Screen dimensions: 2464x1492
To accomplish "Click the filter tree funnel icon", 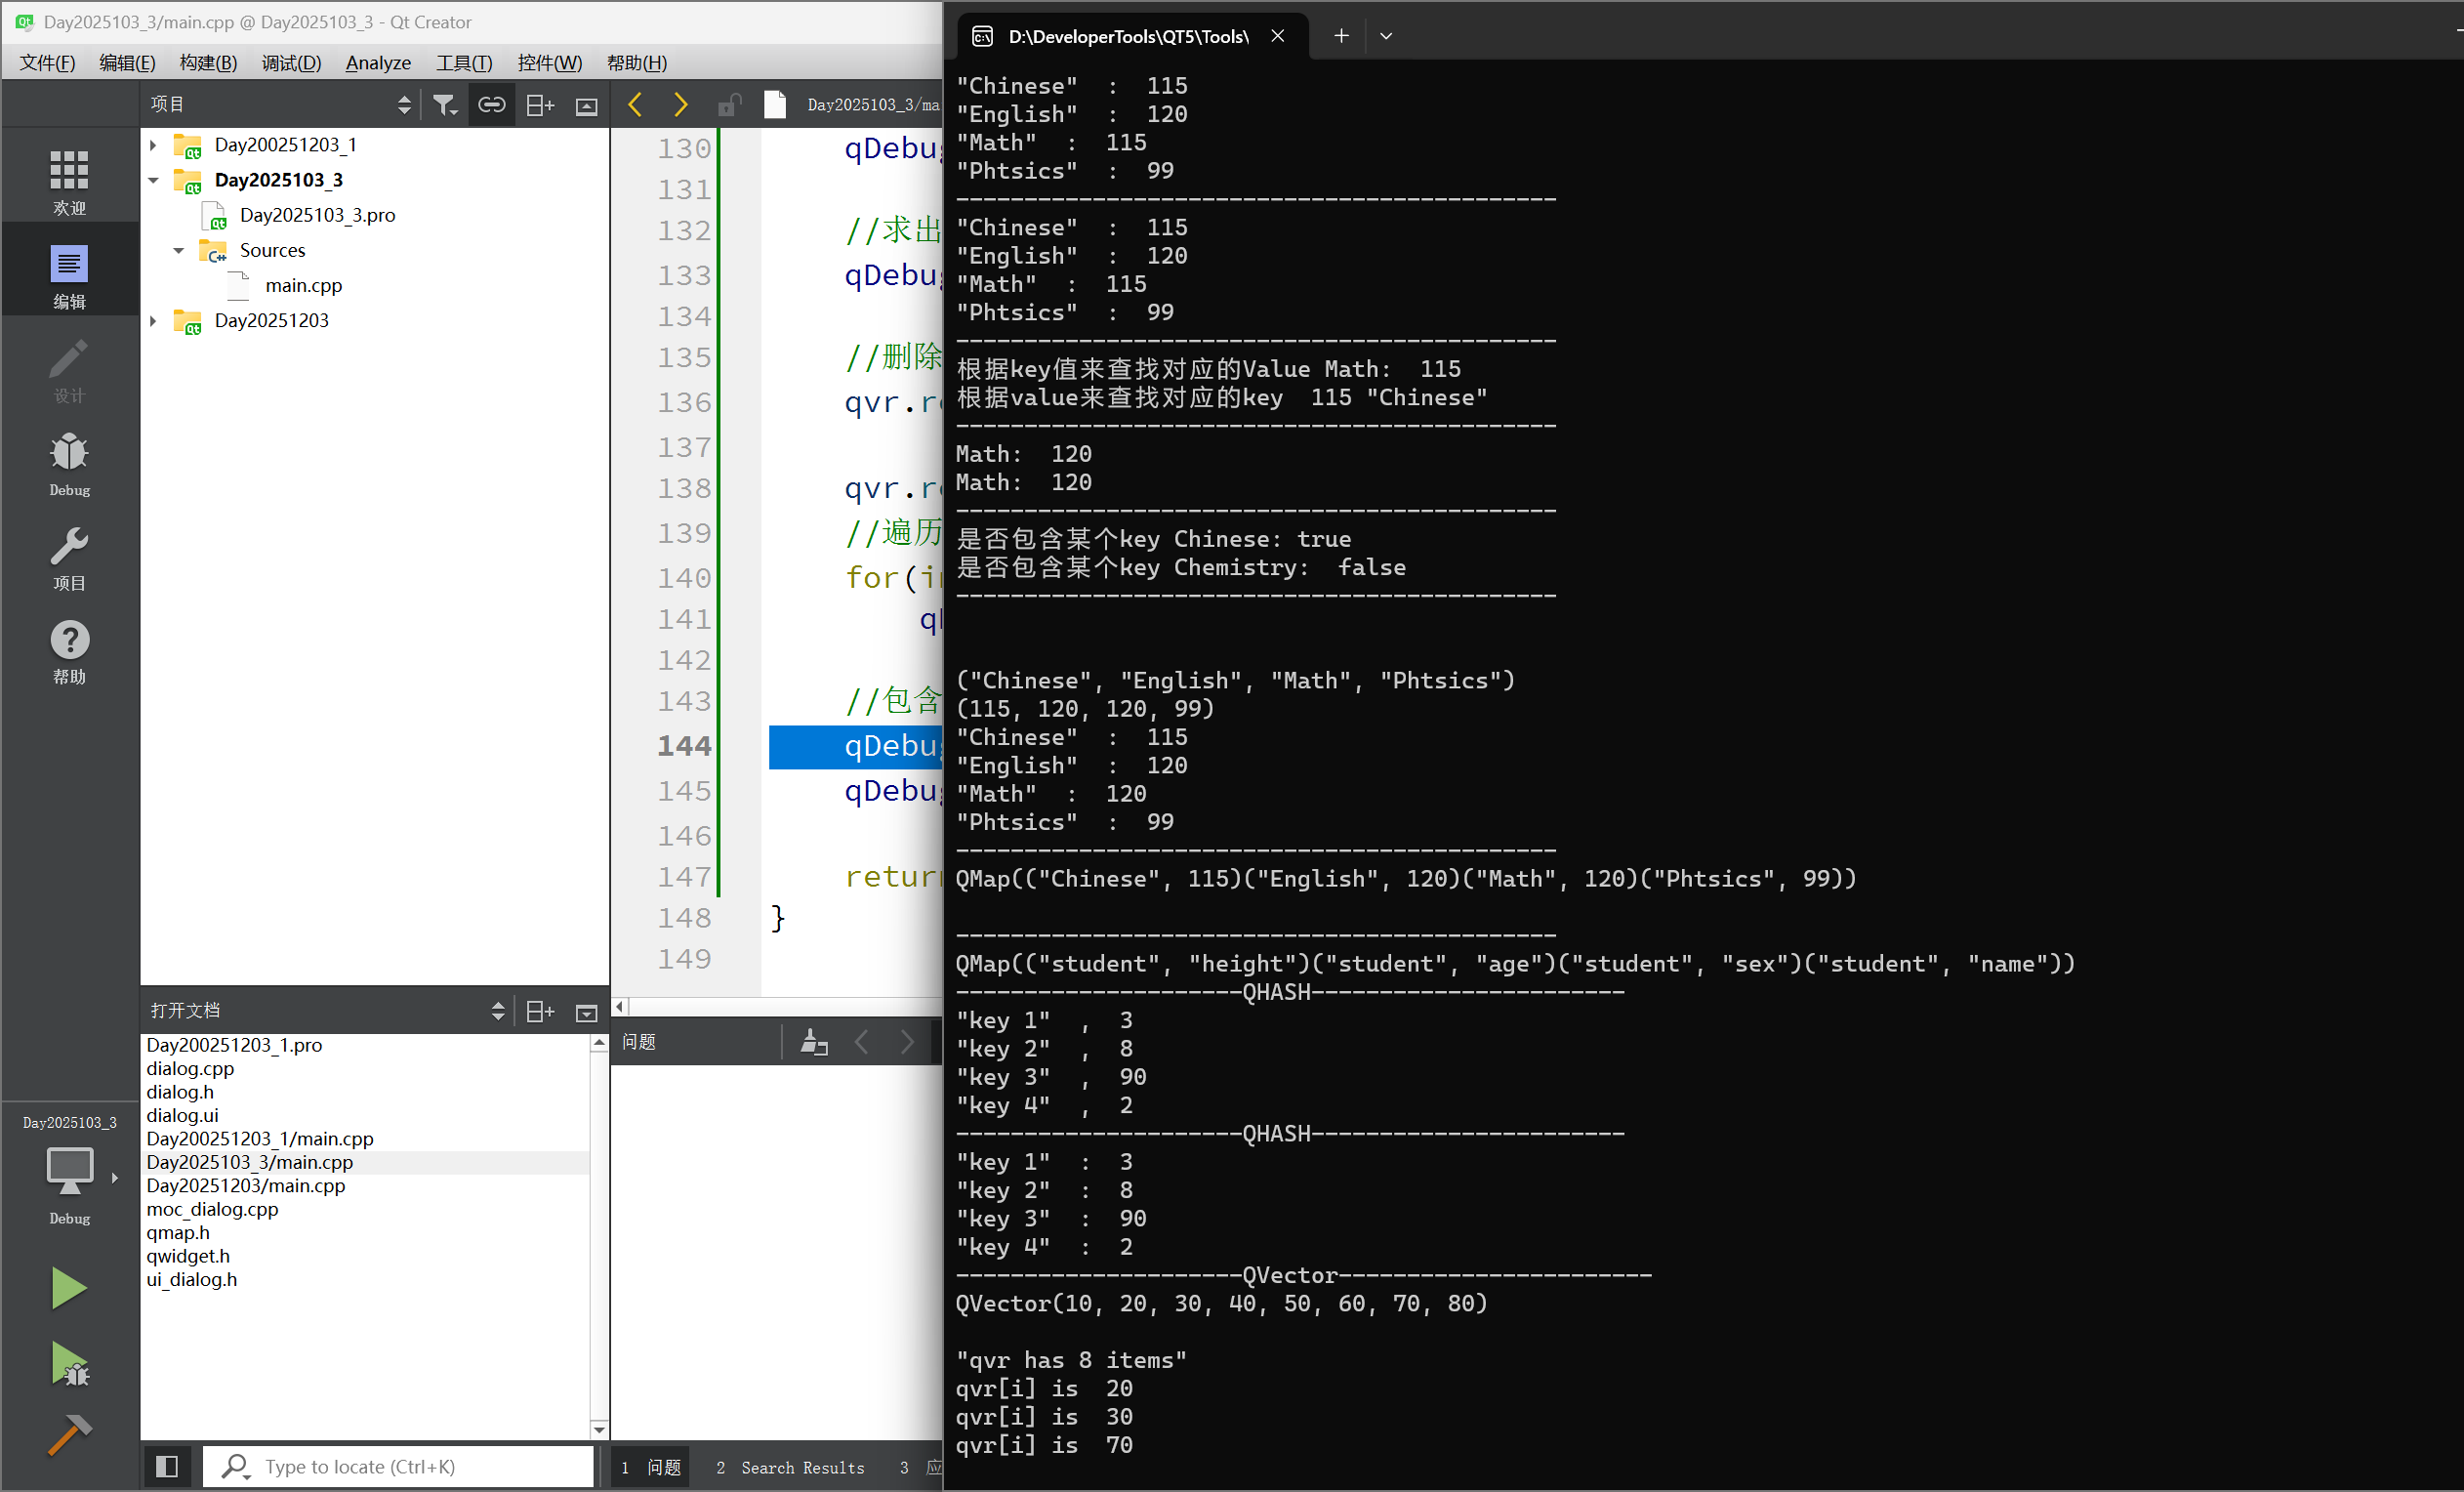I will 445,105.
